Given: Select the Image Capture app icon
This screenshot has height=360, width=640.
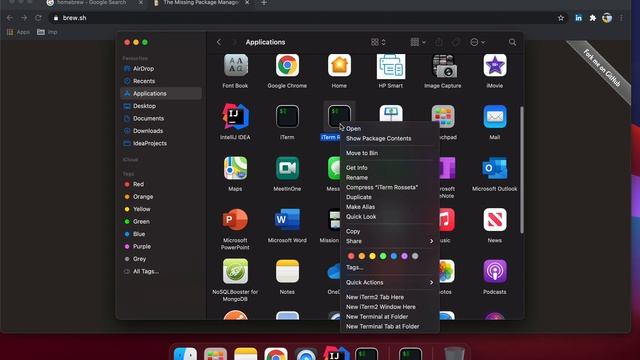Looking at the screenshot, I should click(443, 66).
